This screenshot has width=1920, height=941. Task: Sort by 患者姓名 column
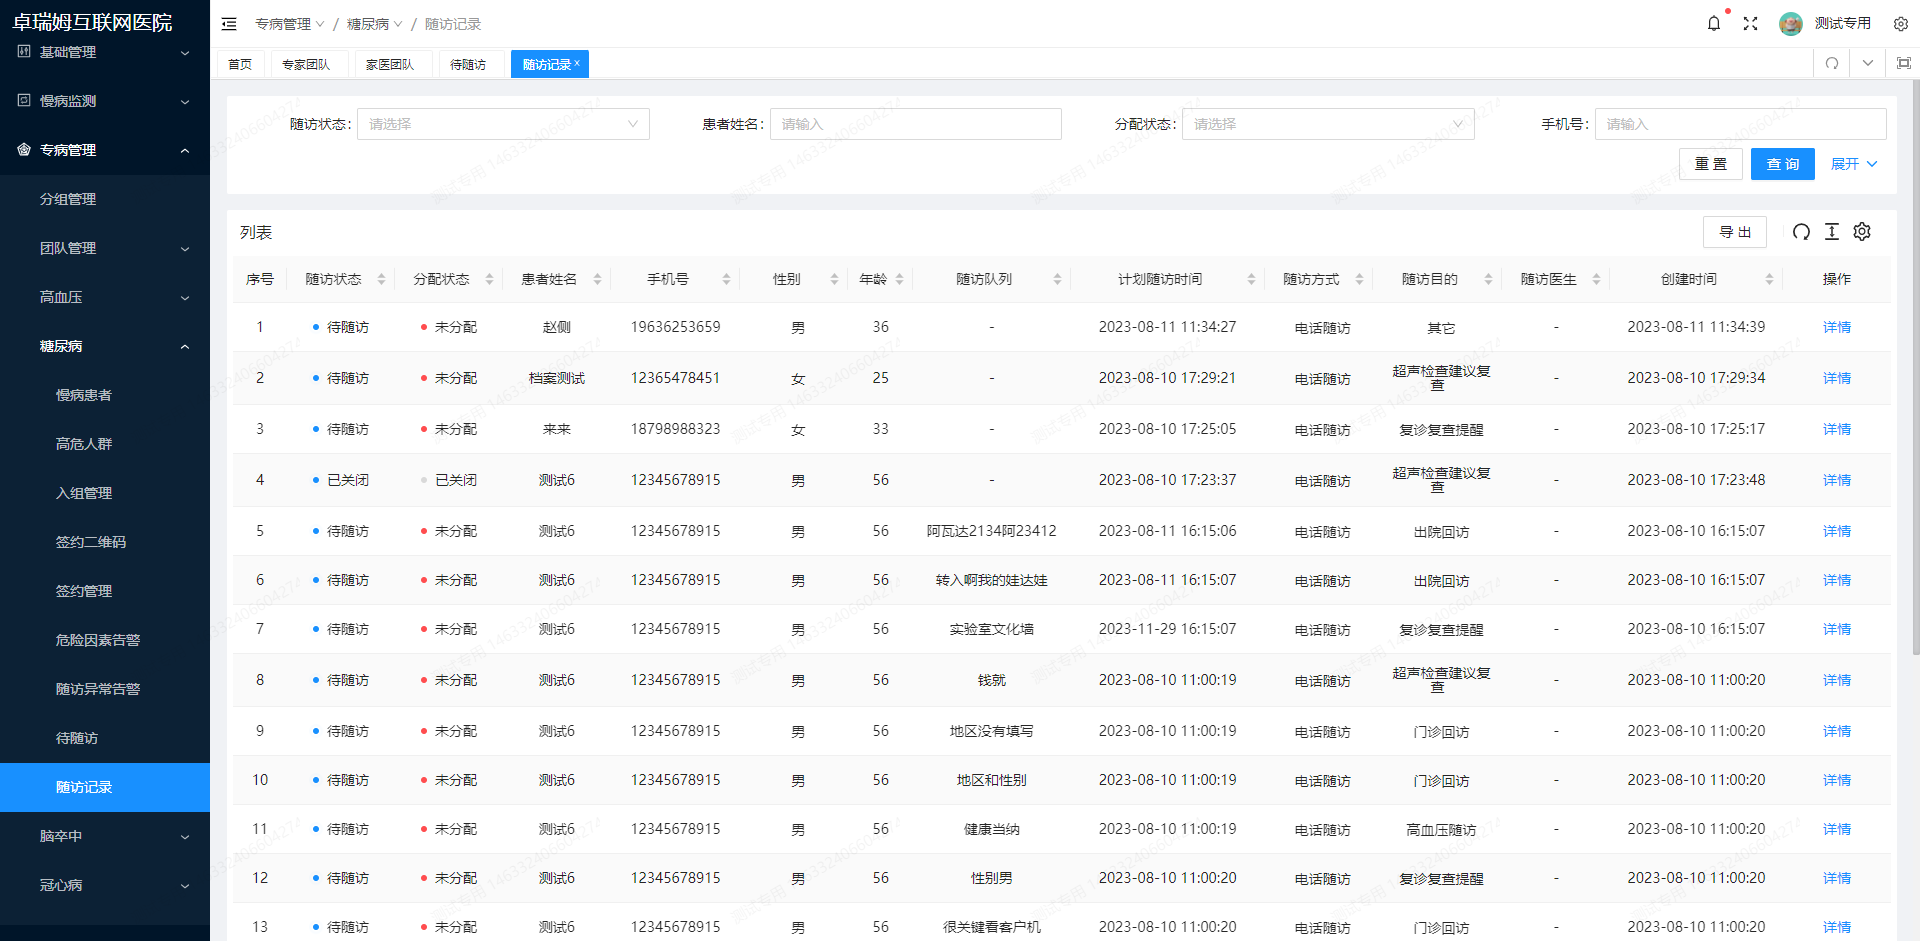[597, 279]
